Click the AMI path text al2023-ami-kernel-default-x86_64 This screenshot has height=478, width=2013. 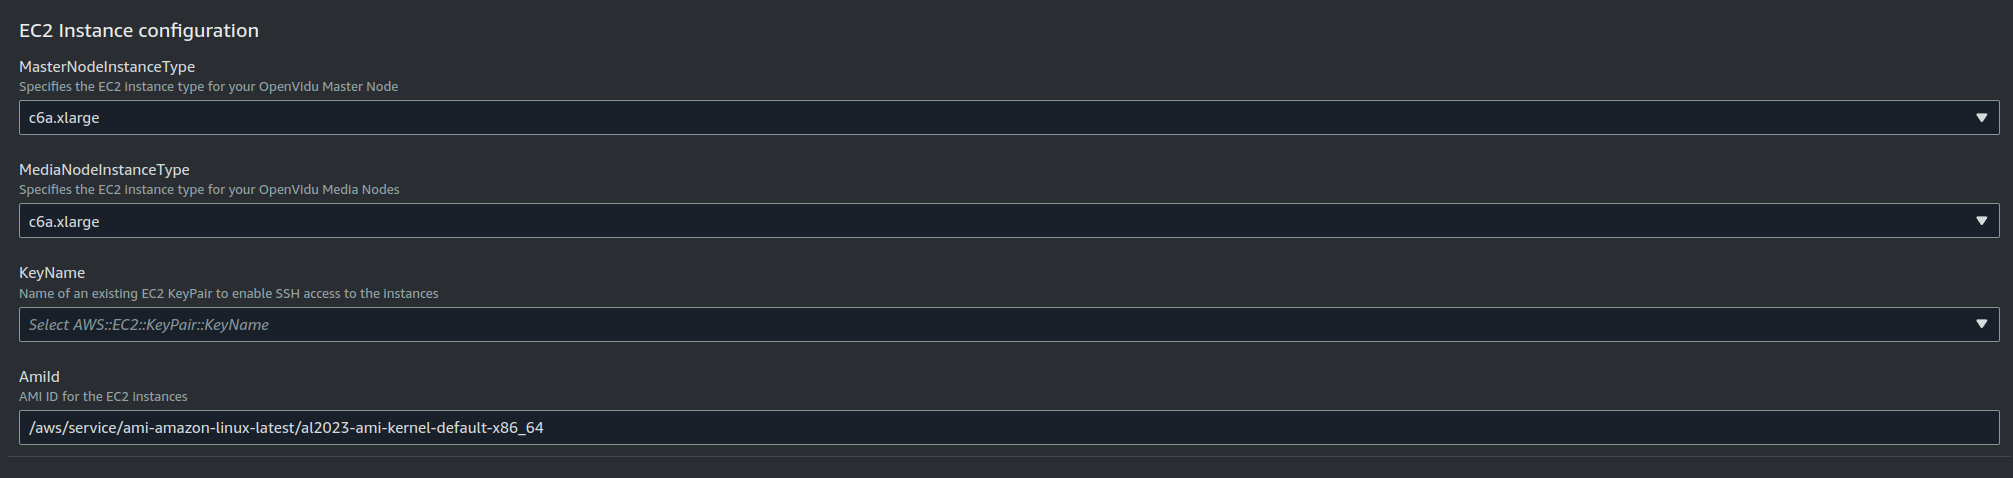422,428
